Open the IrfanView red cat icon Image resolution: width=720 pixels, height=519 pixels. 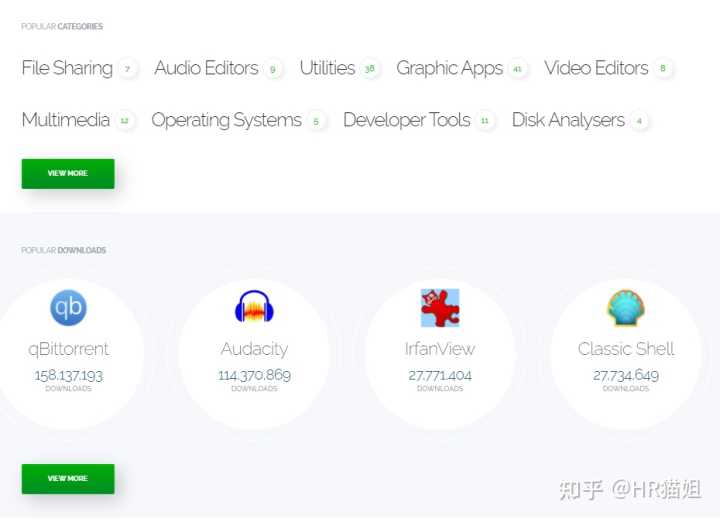[440, 308]
